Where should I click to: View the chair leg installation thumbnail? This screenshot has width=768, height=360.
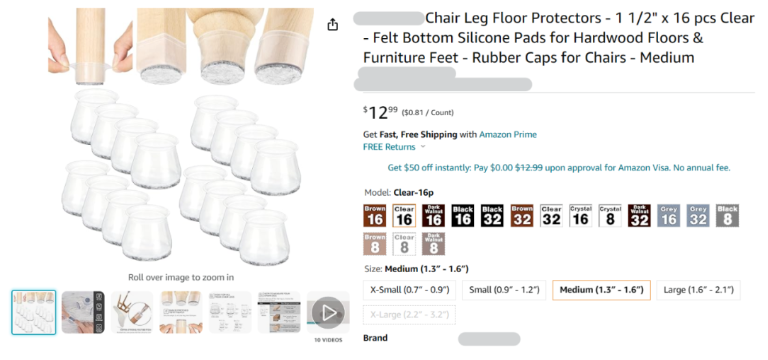click(132, 312)
